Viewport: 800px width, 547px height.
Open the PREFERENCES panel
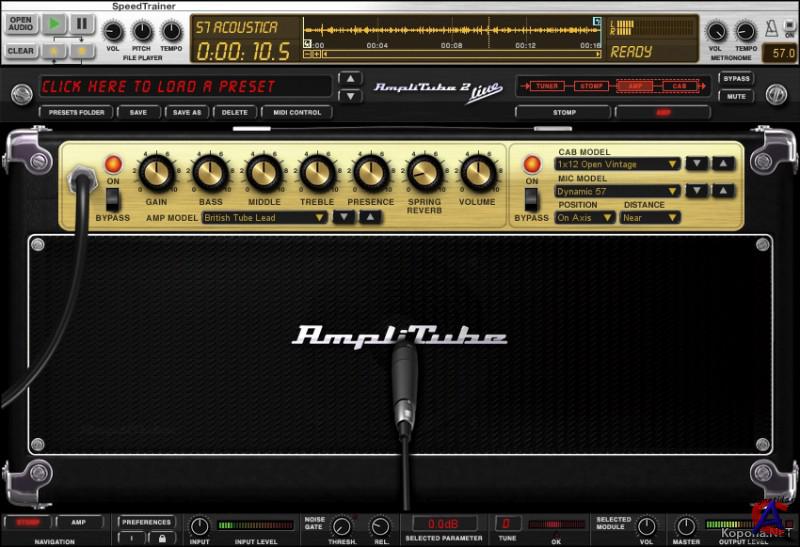(x=147, y=522)
